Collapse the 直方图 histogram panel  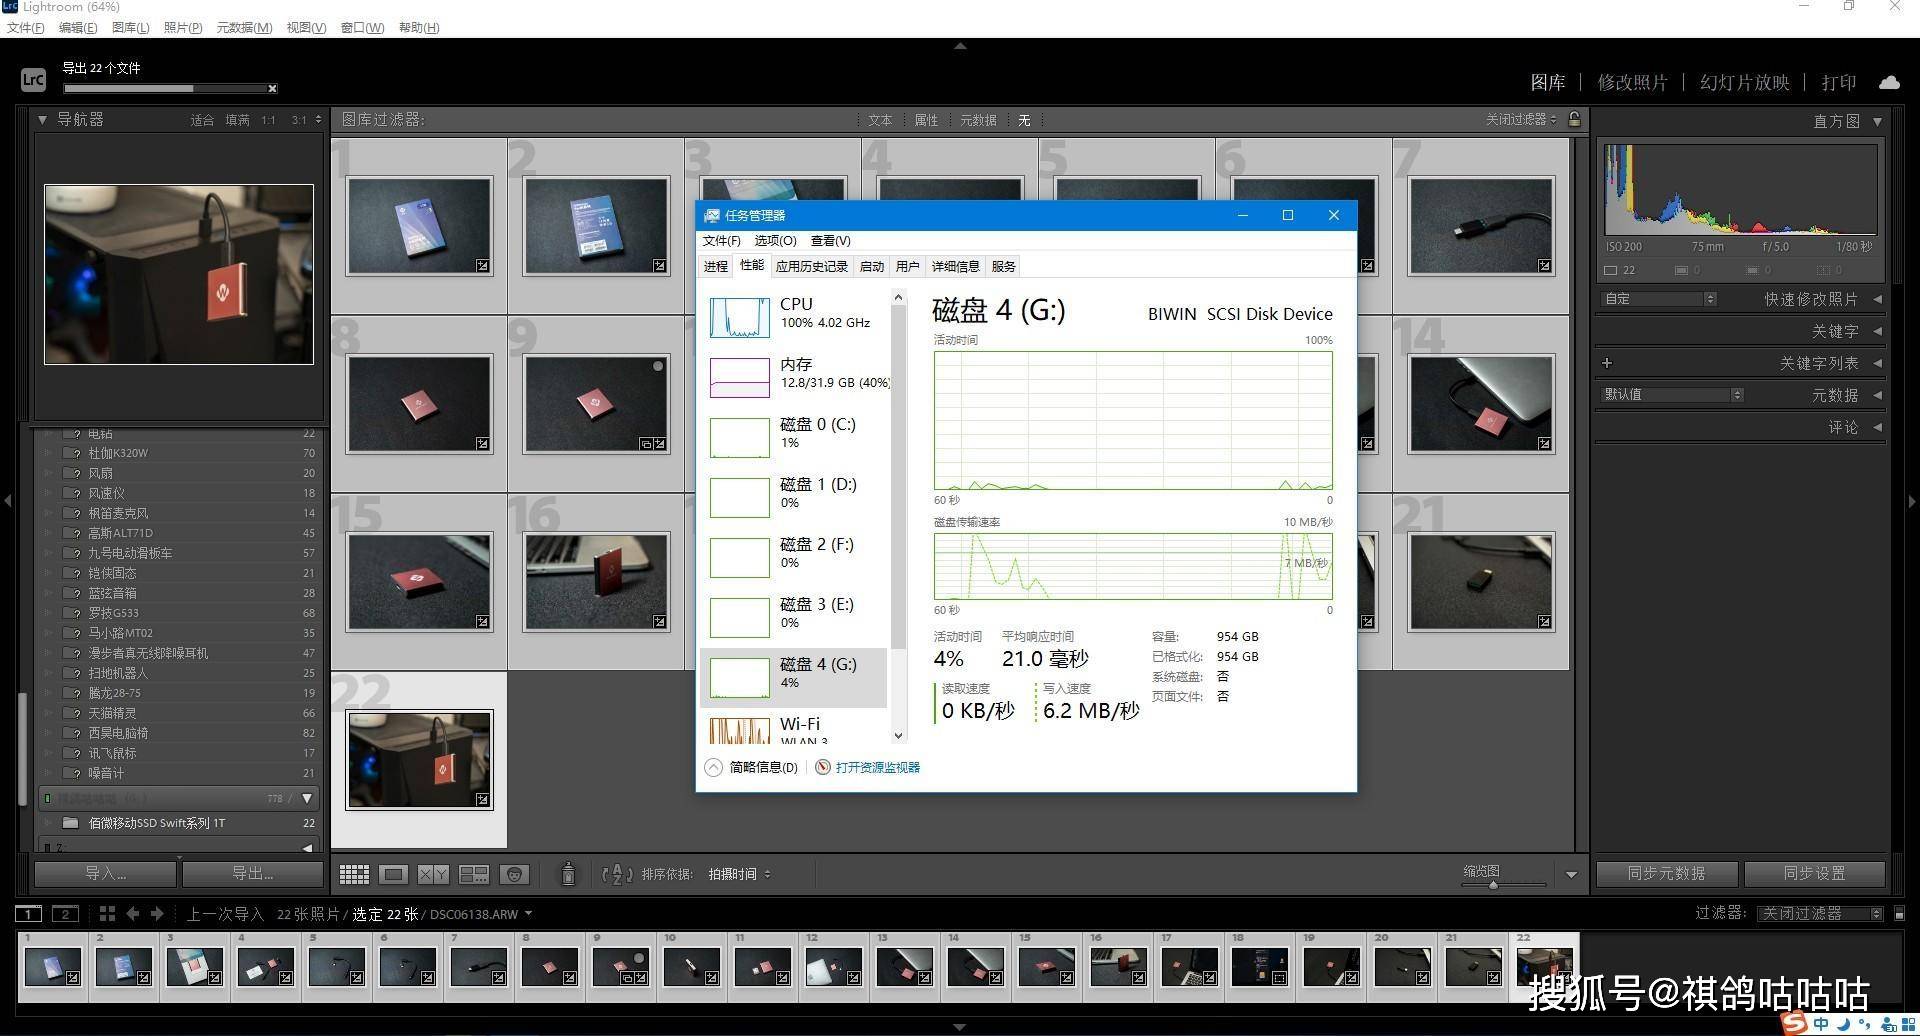click(x=1877, y=121)
